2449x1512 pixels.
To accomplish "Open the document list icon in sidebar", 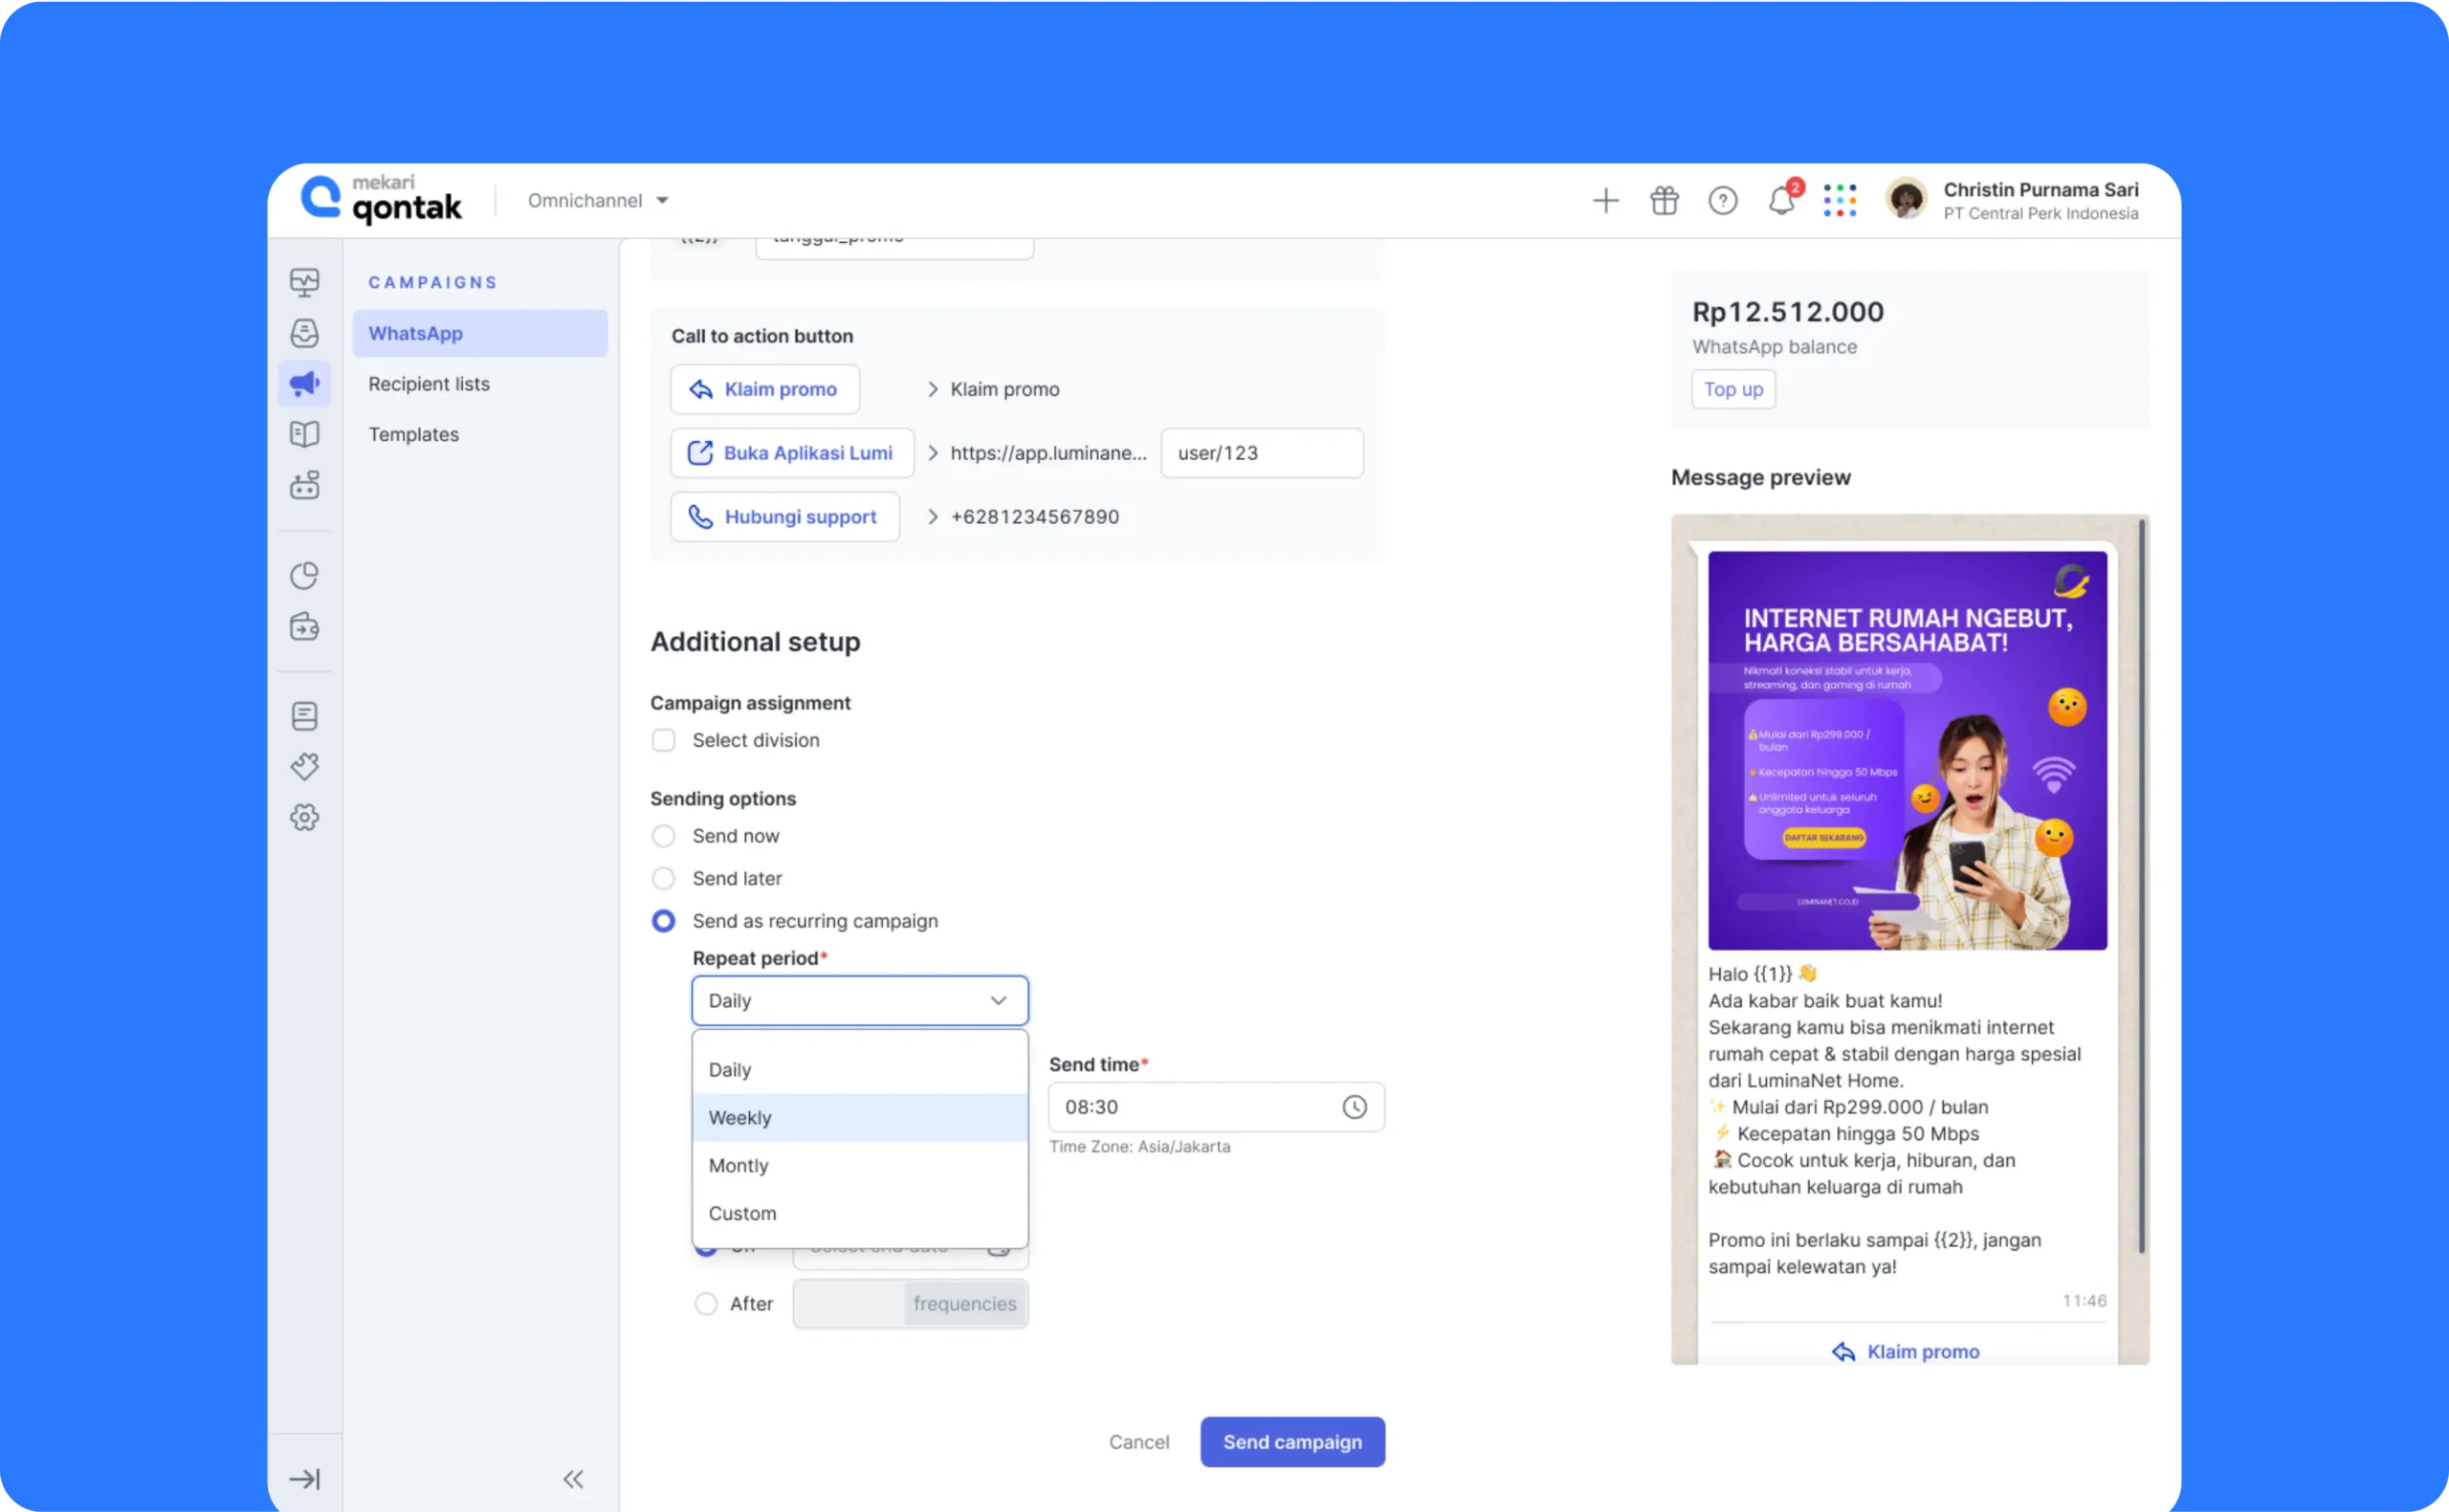I will (x=304, y=716).
